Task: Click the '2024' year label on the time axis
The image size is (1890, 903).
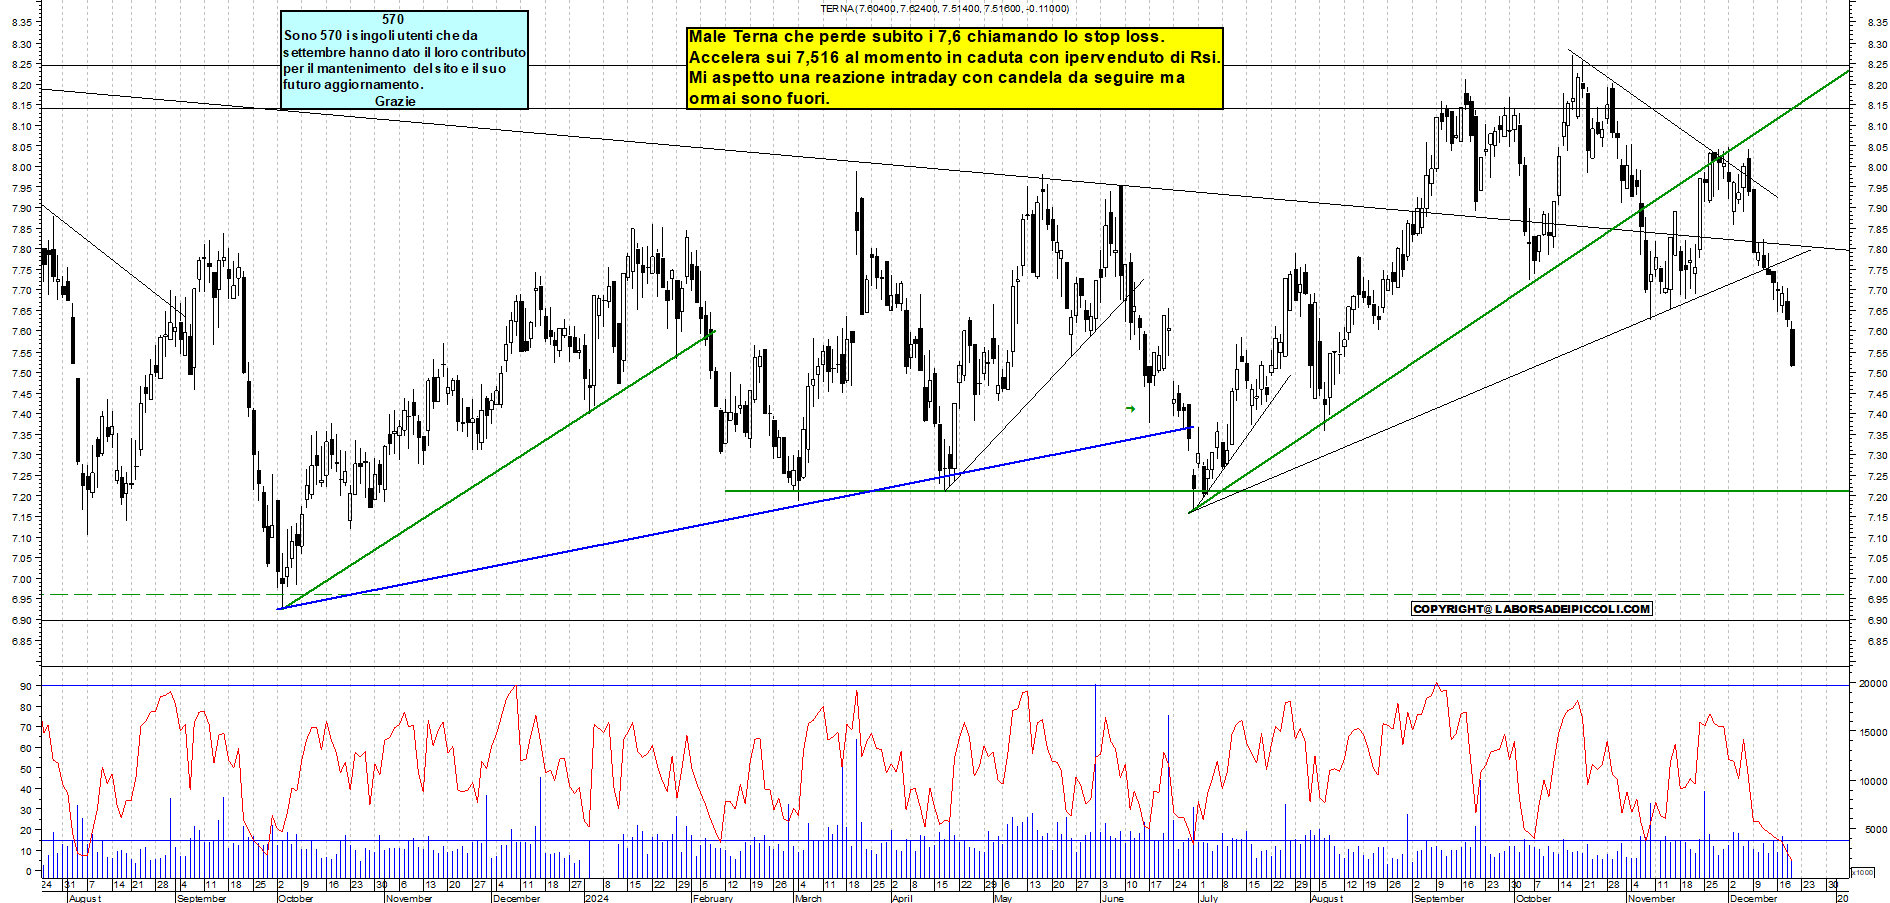Action: (596, 898)
